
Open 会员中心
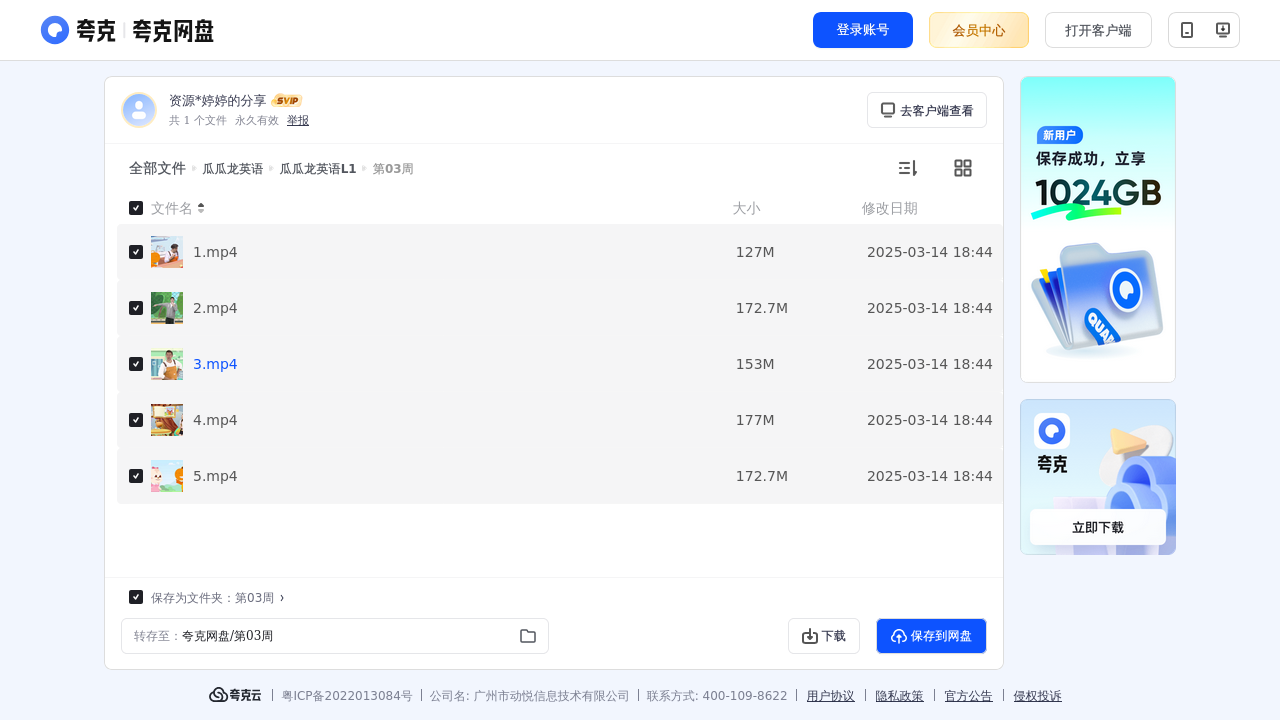pyautogui.click(x=979, y=30)
